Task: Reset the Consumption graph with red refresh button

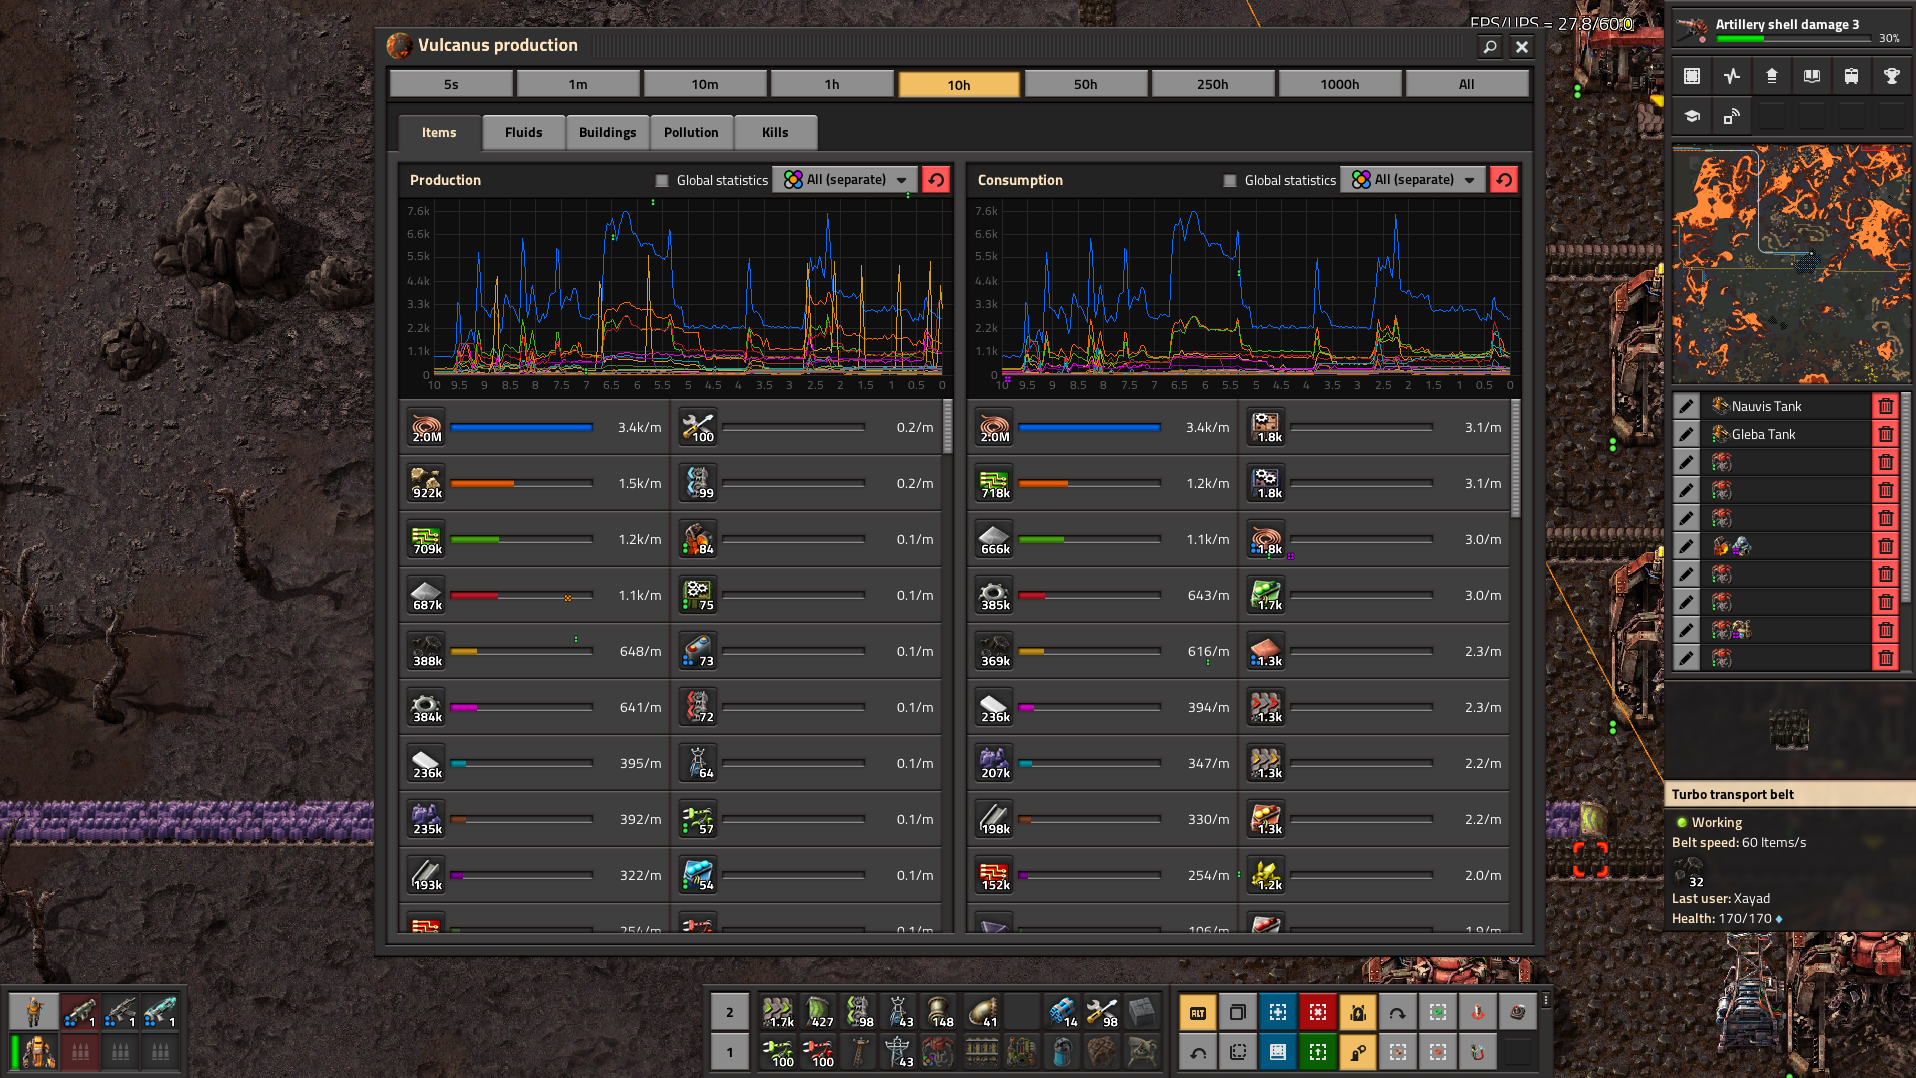Action: coord(1504,180)
